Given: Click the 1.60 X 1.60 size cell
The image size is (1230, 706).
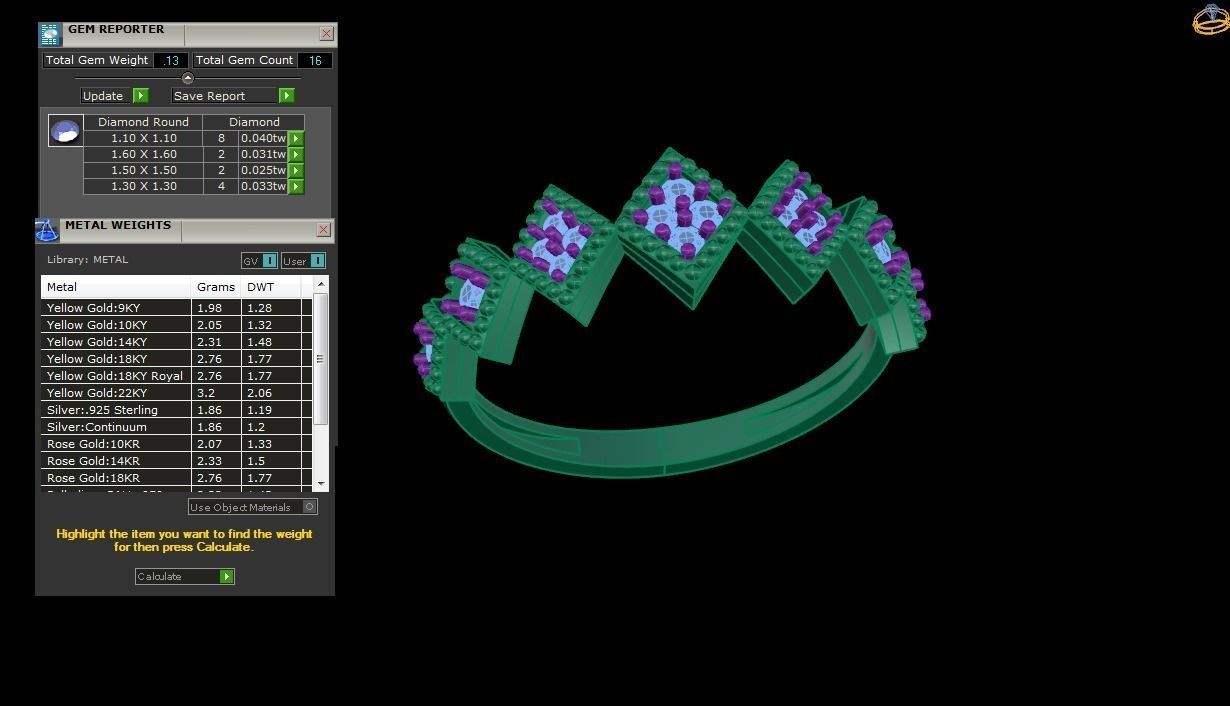Looking at the screenshot, I should [143, 155].
